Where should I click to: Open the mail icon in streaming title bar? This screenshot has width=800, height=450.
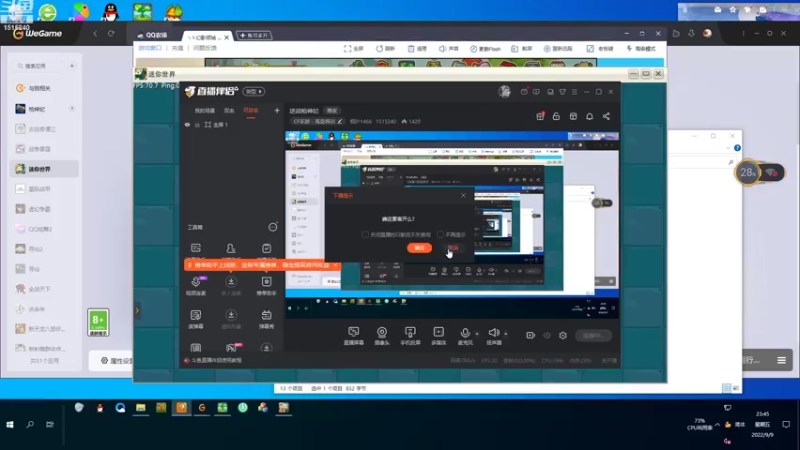coord(524,92)
